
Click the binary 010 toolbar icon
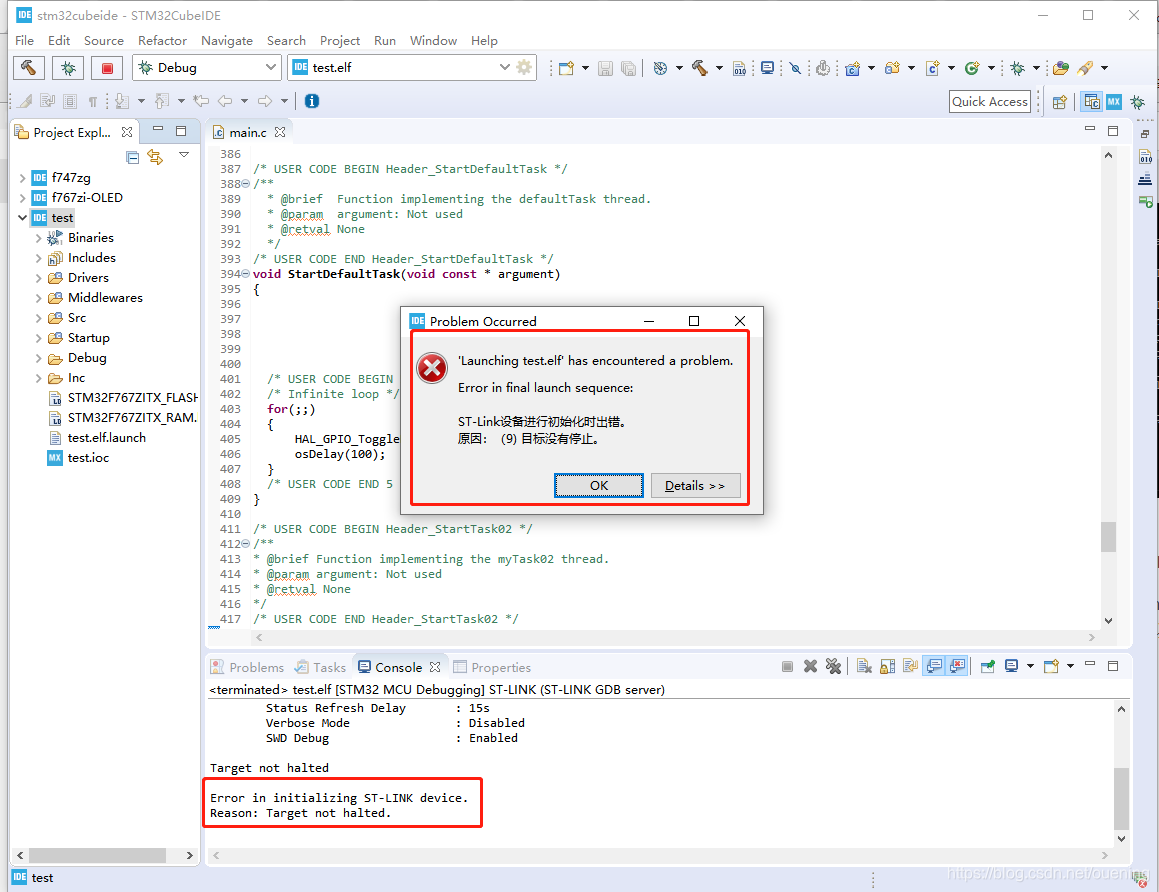(x=739, y=68)
